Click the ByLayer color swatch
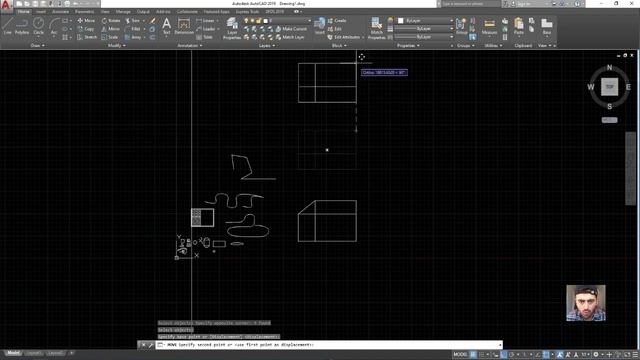The image size is (640, 360). tap(401, 20)
